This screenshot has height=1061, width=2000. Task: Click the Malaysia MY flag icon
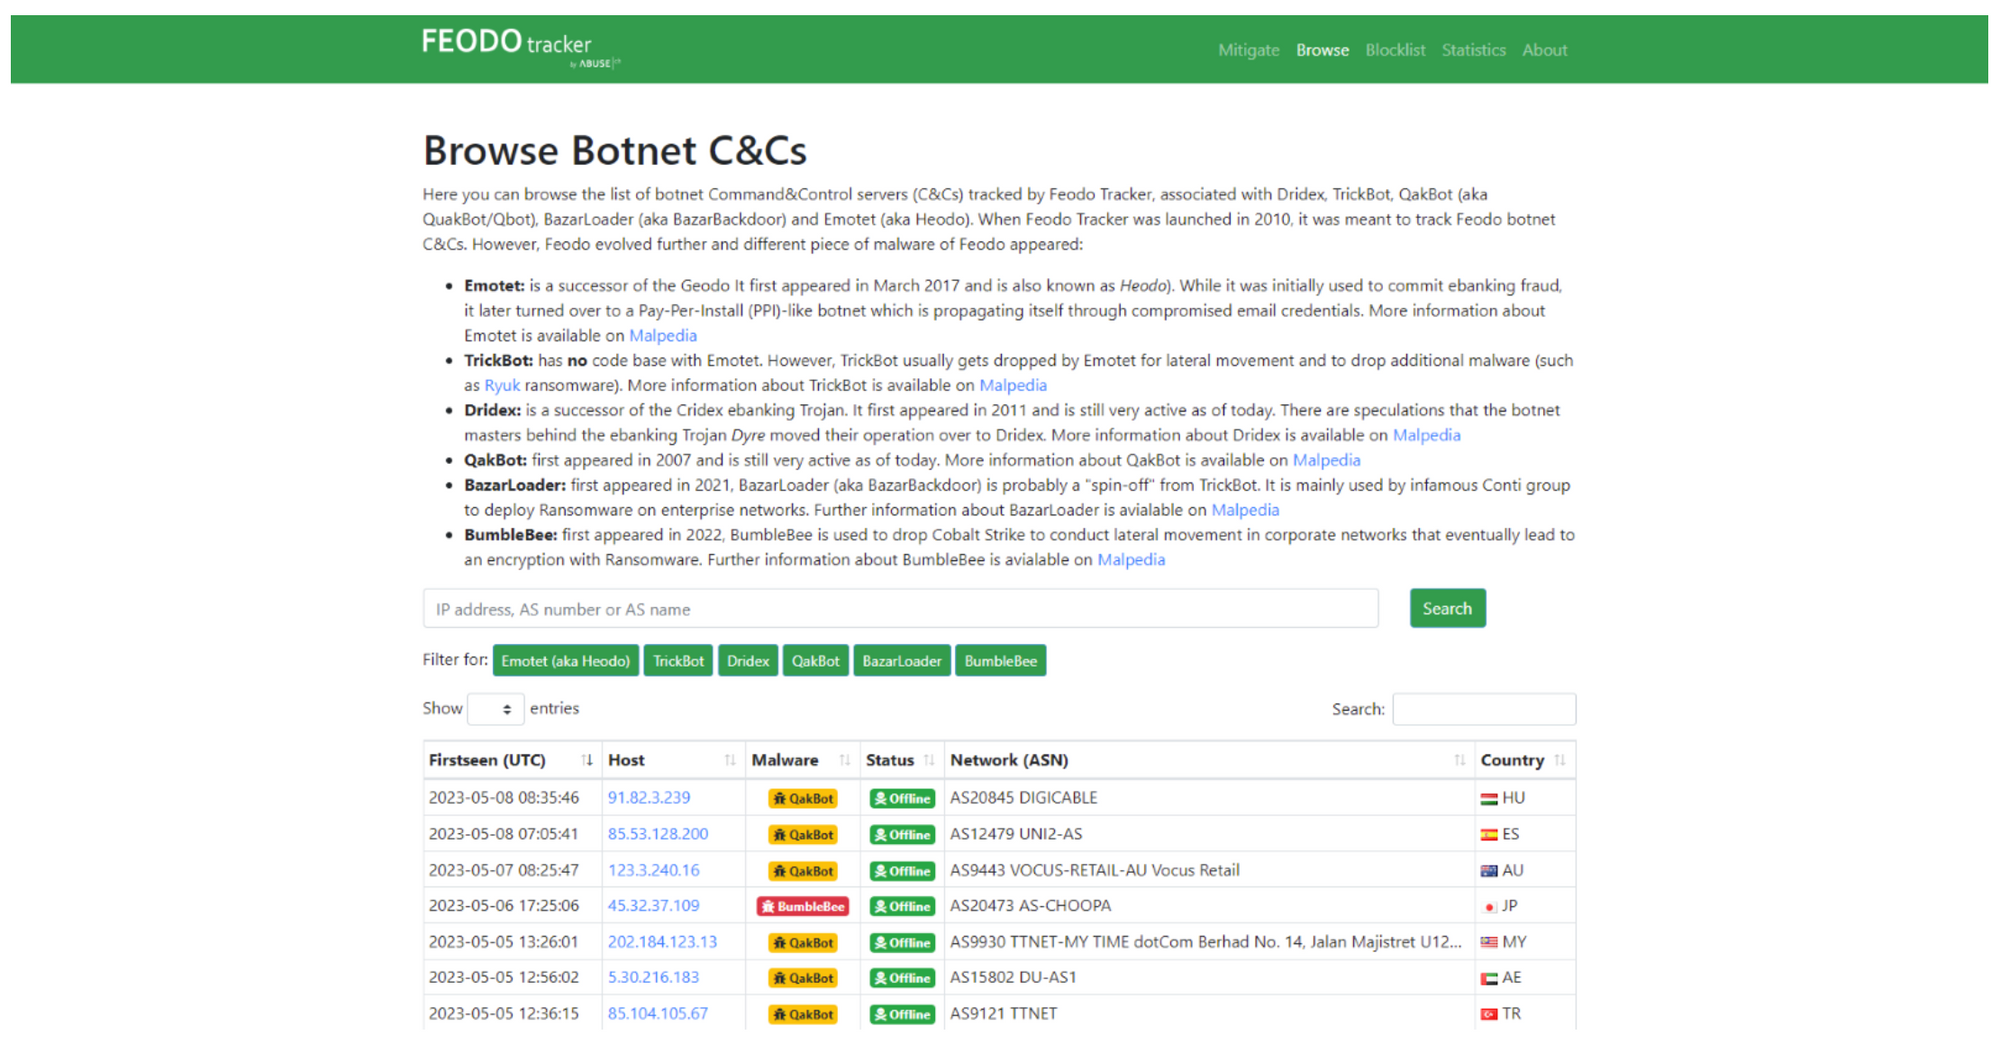pos(1489,943)
